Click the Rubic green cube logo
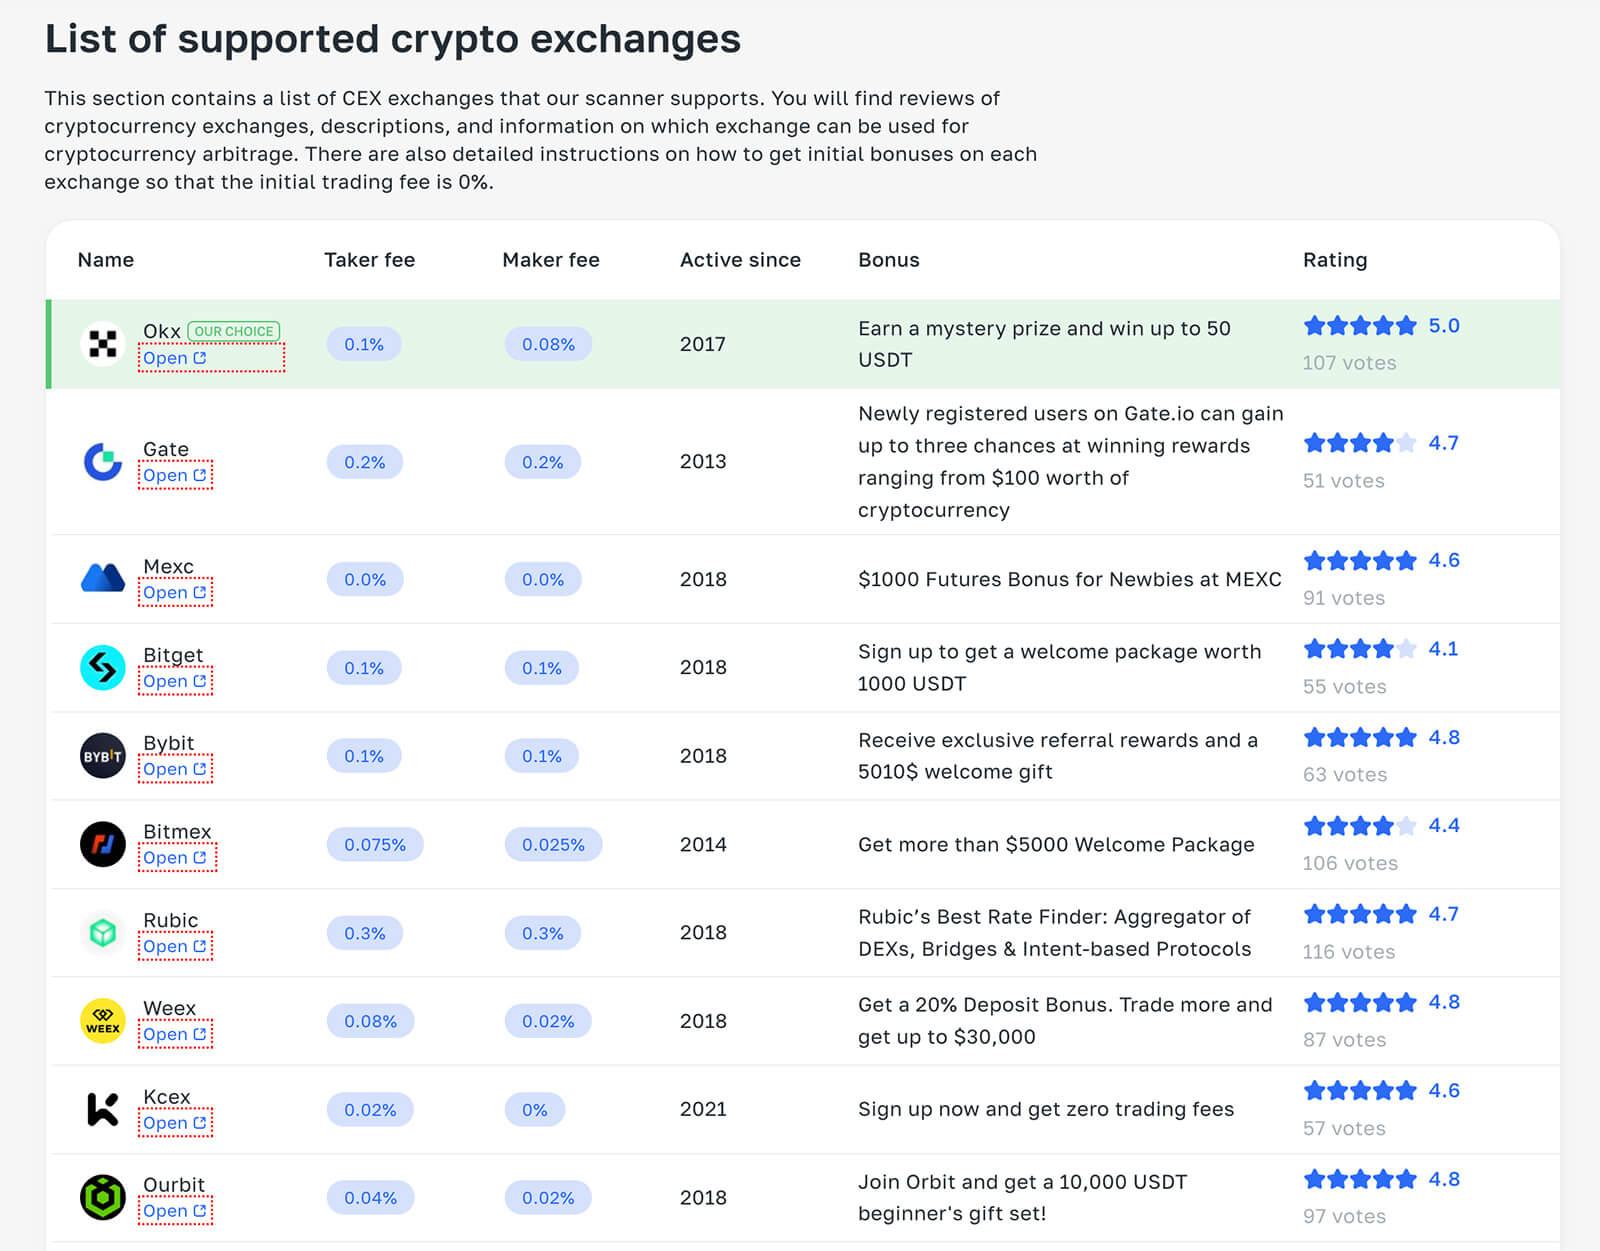 coord(102,933)
